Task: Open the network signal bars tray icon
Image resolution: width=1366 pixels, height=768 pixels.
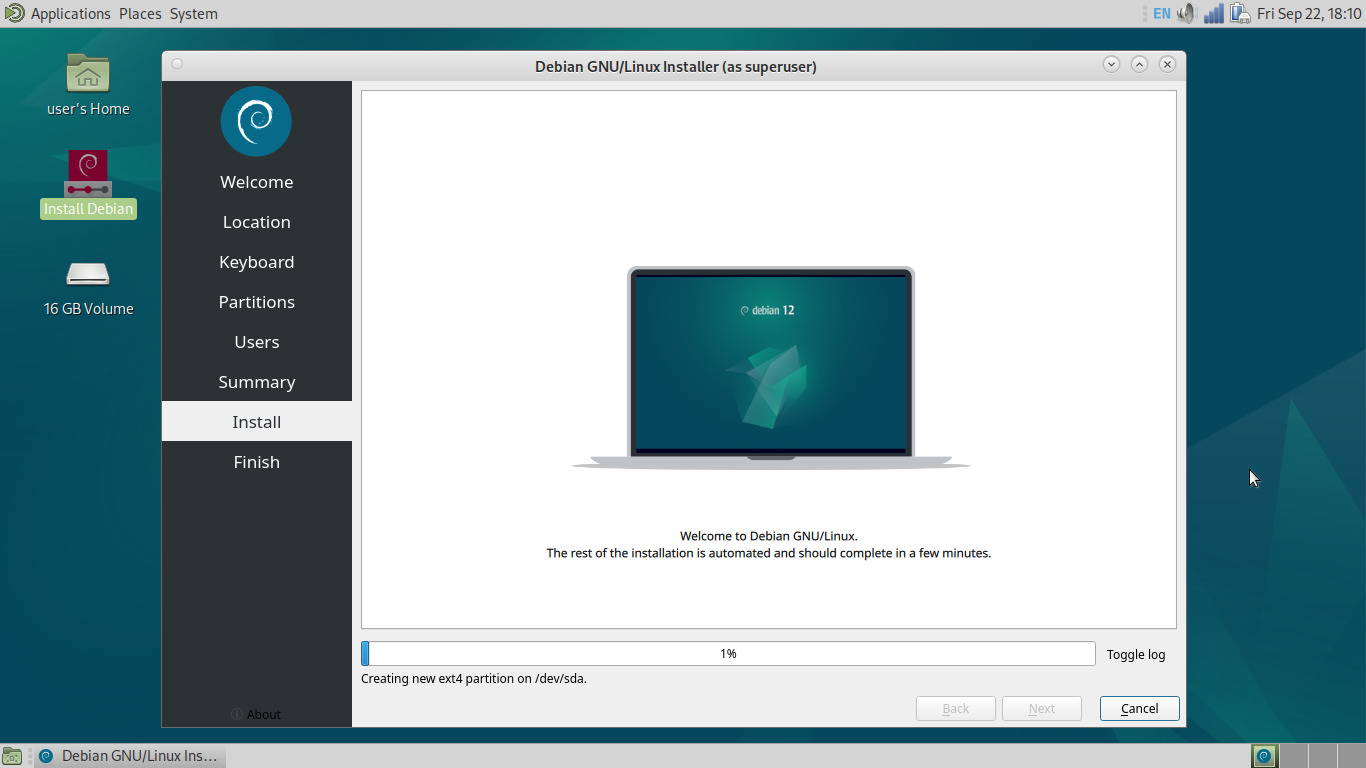Action: tap(1214, 13)
